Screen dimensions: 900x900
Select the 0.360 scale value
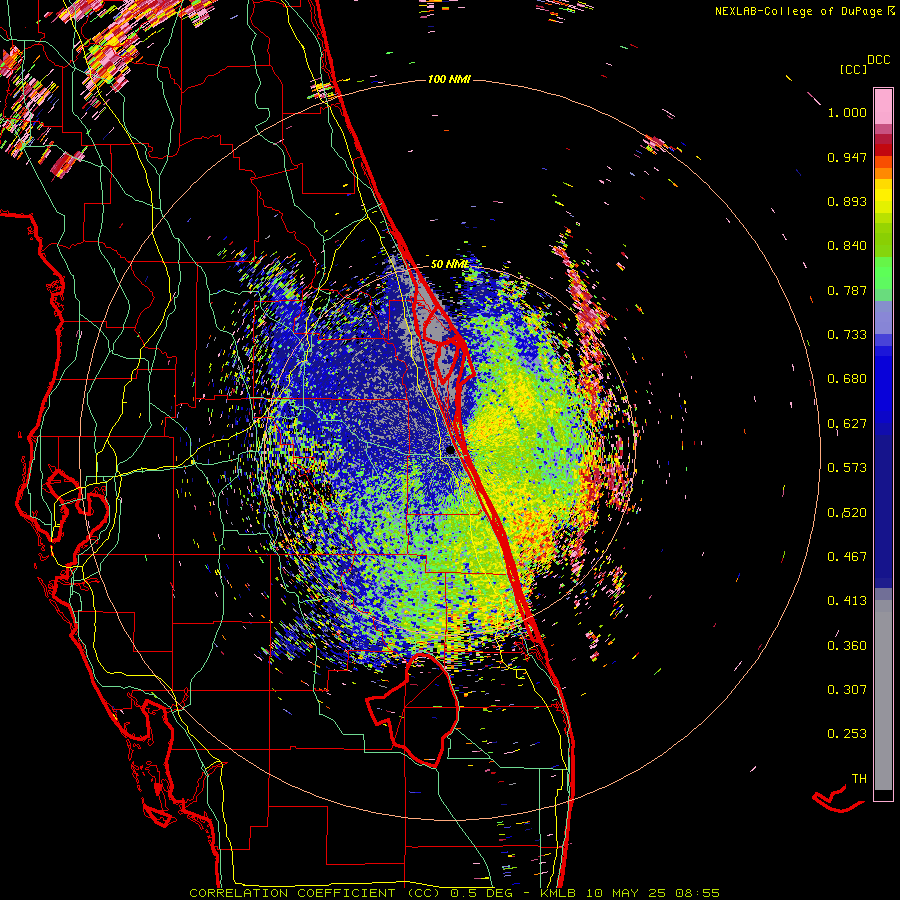847,646
